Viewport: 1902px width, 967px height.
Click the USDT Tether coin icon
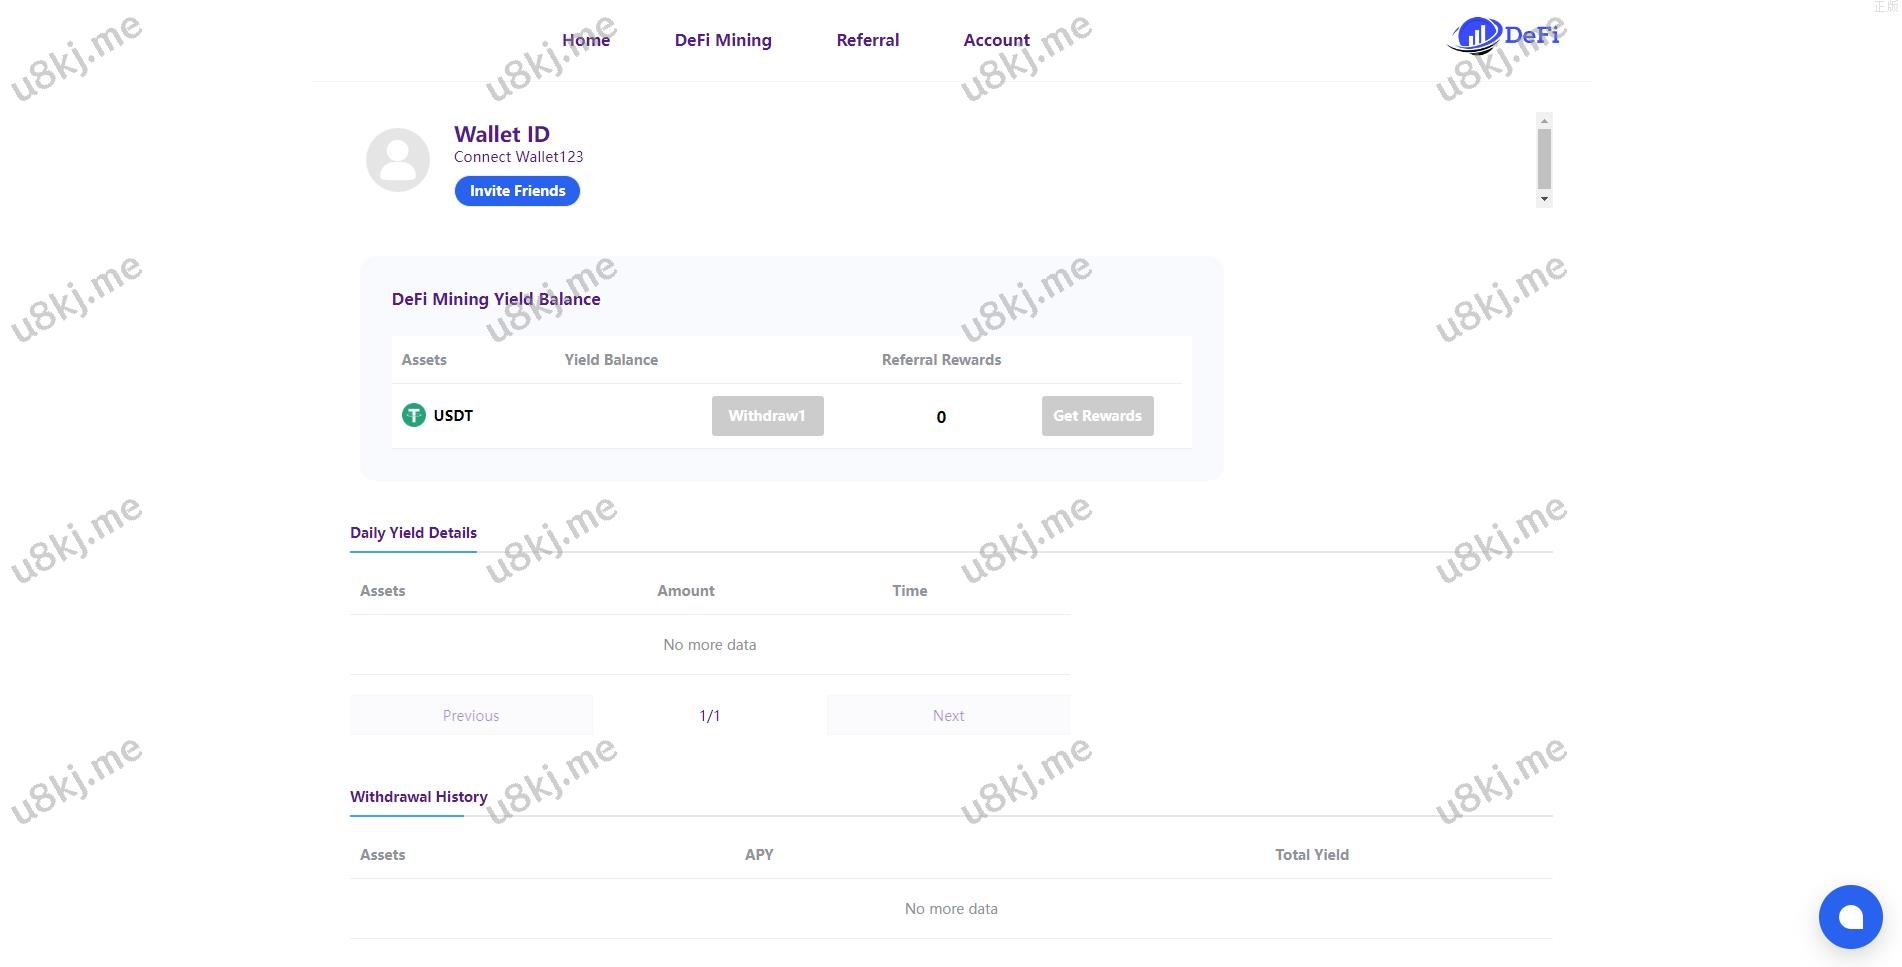413,415
